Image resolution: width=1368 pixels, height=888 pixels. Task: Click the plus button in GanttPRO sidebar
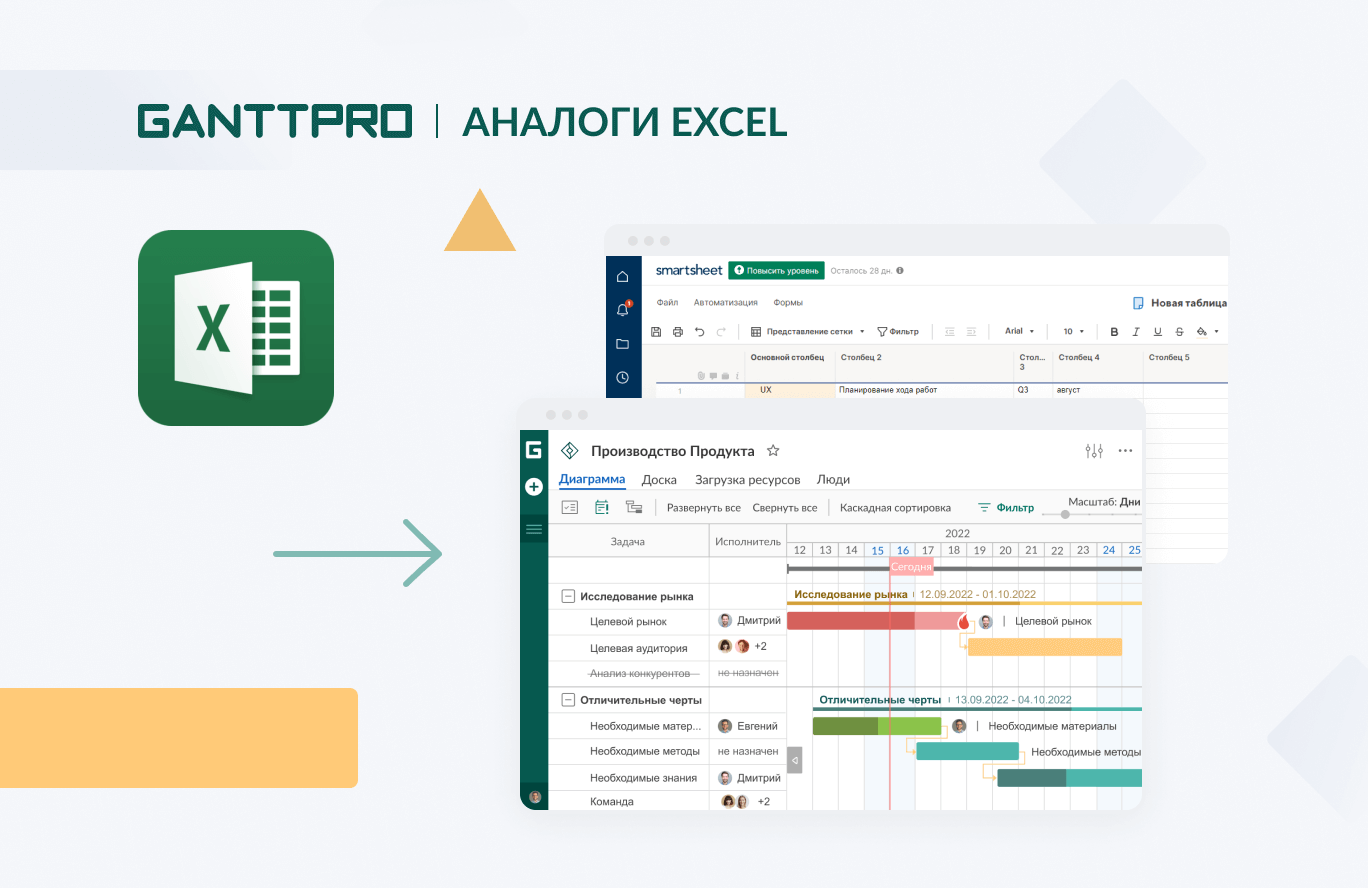tap(534, 487)
